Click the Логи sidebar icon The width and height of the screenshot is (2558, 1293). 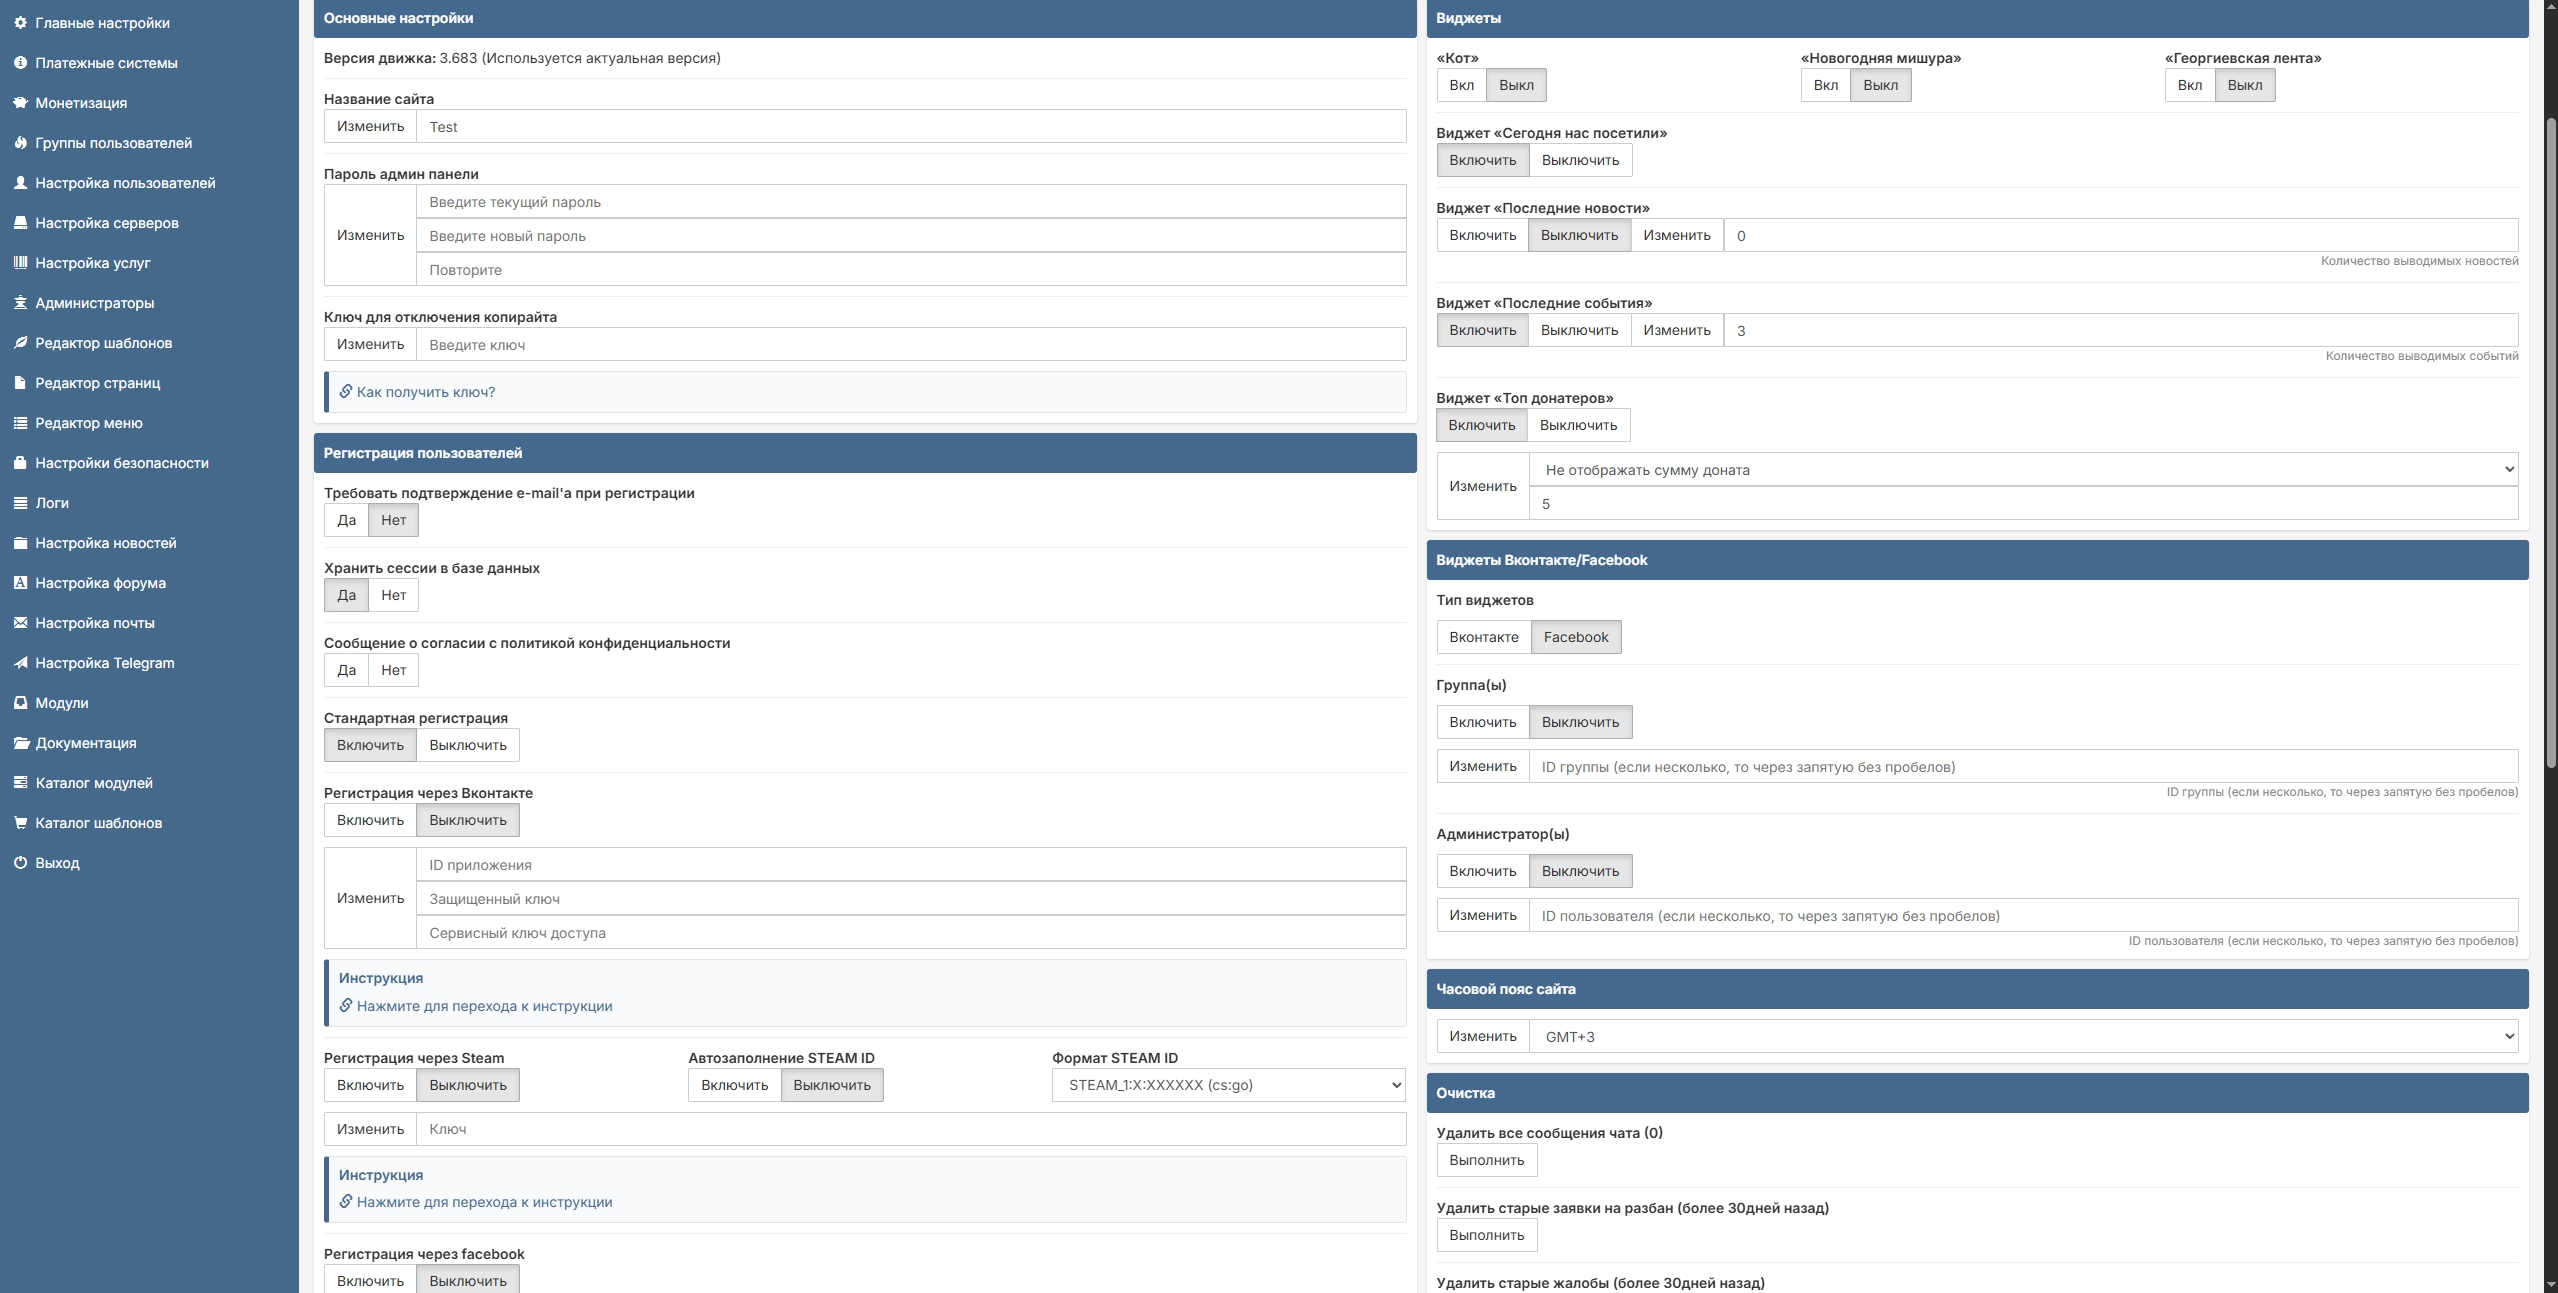(x=20, y=503)
